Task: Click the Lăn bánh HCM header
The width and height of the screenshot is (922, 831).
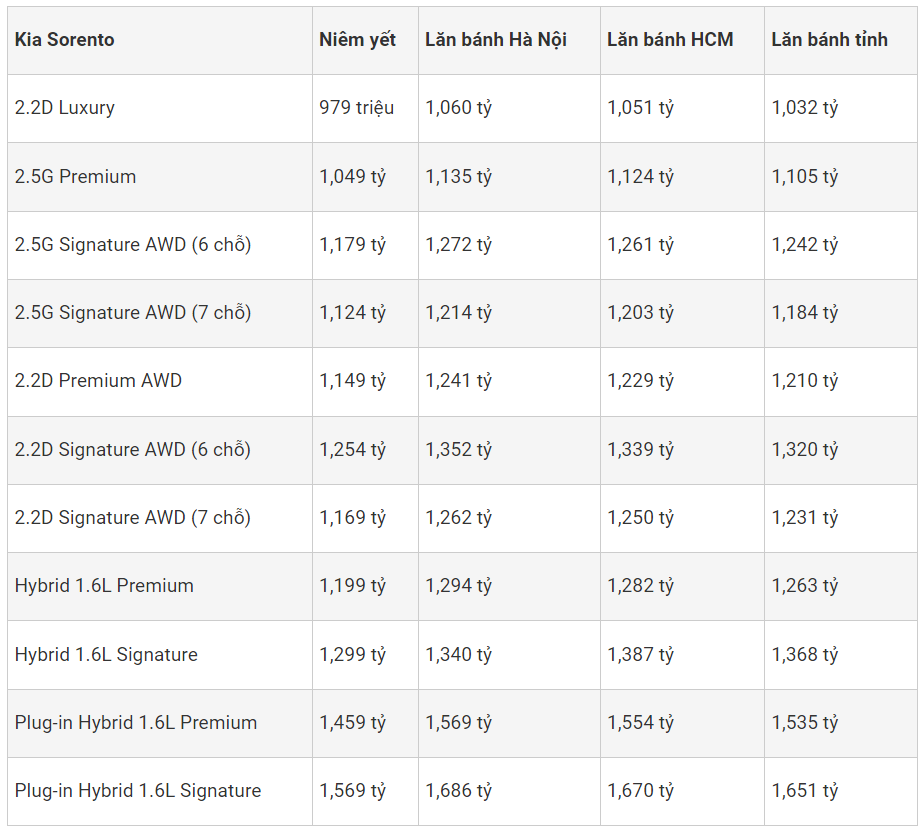Action: (x=670, y=40)
